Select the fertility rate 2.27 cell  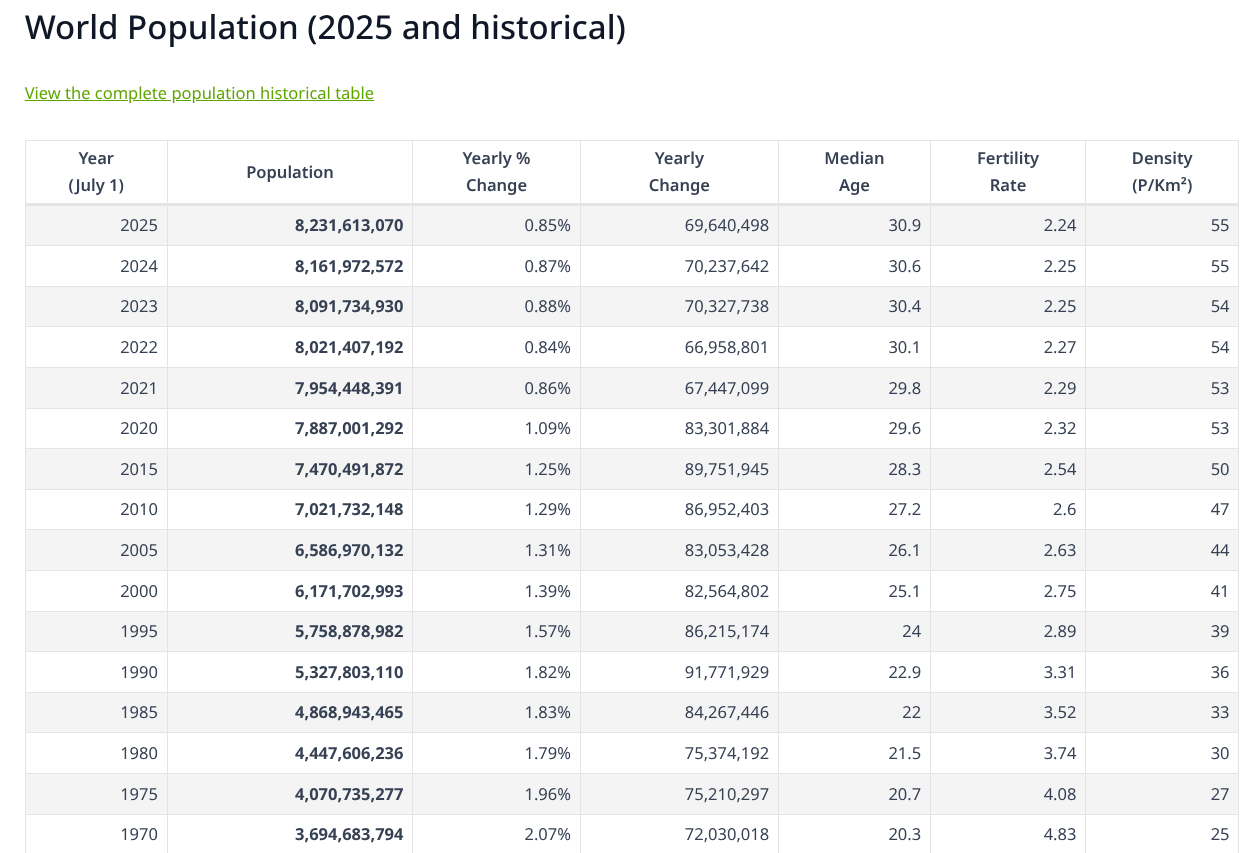1008,347
